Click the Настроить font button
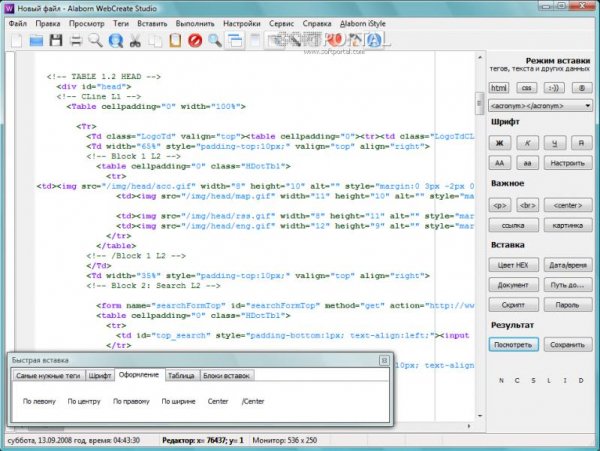The width and height of the screenshot is (600, 451). pos(568,163)
